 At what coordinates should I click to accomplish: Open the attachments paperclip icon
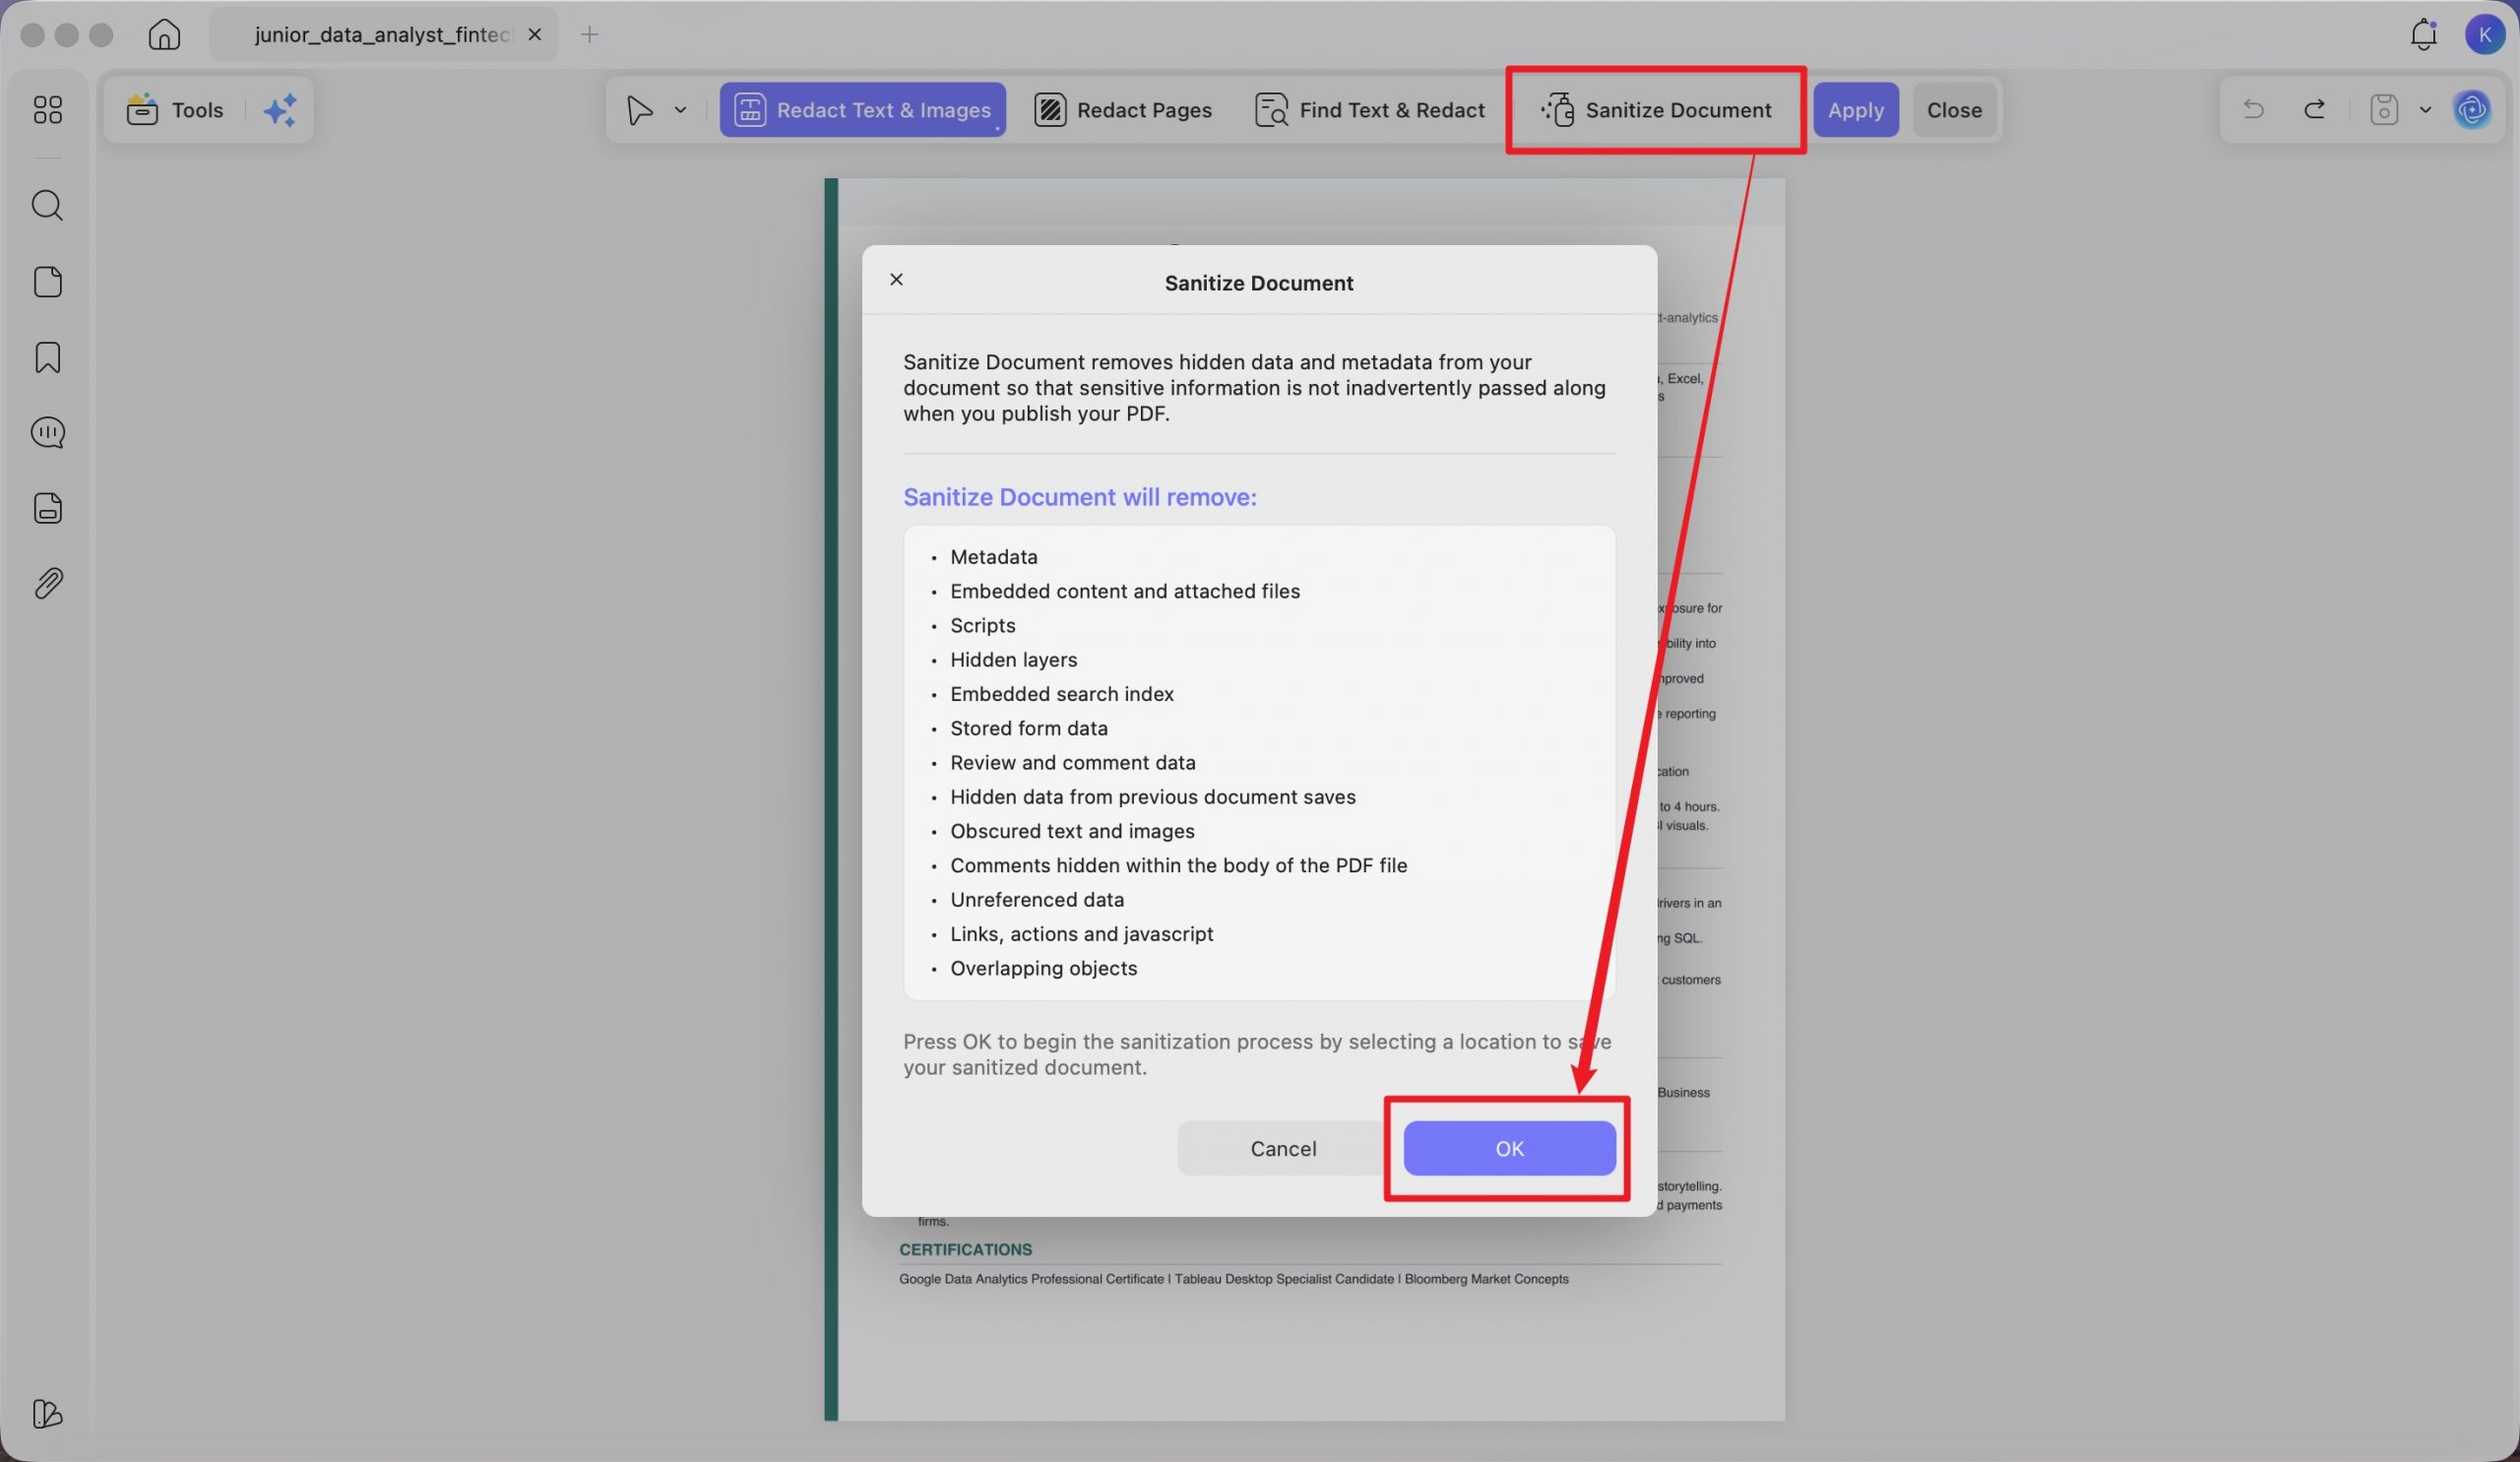(x=47, y=583)
